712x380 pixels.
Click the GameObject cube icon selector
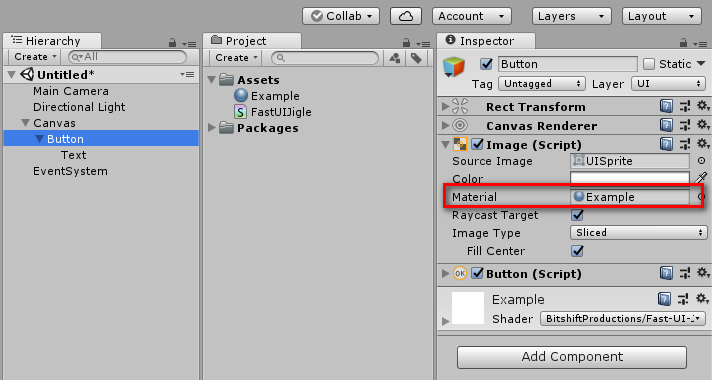tap(454, 67)
